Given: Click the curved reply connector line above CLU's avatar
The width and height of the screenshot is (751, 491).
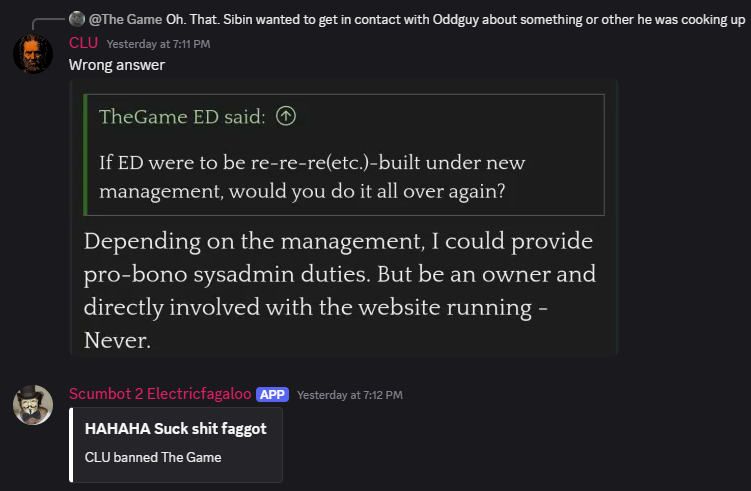Looking at the screenshot, I should (x=45, y=22).
